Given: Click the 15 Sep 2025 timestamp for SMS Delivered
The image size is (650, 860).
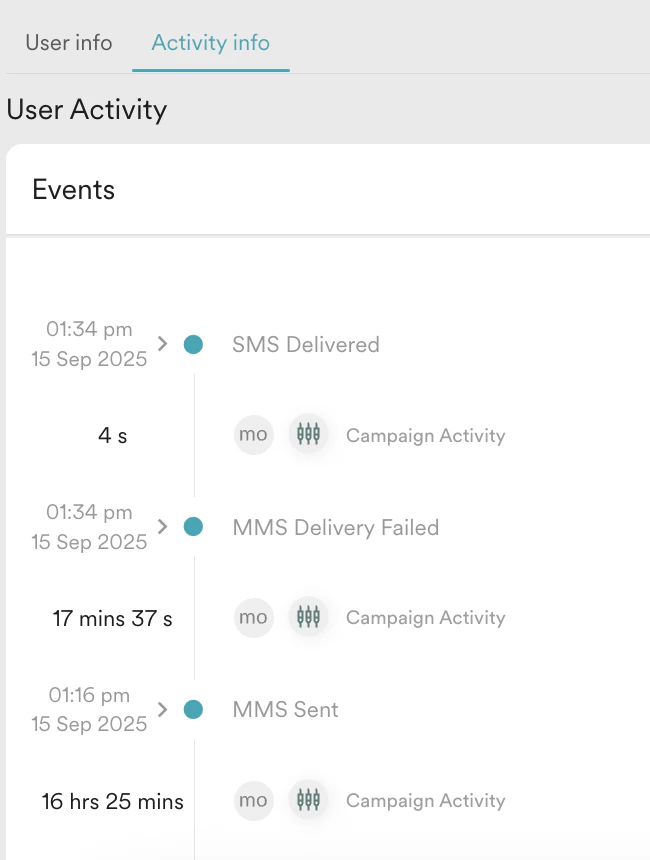Looking at the screenshot, I should (x=88, y=358).
